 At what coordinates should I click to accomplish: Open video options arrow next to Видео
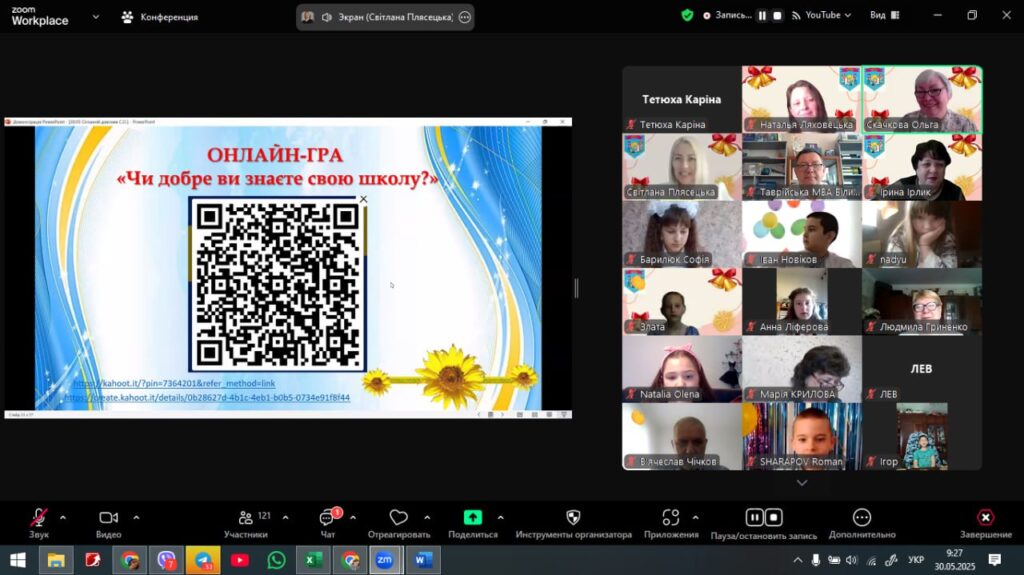tap(136, 518)
